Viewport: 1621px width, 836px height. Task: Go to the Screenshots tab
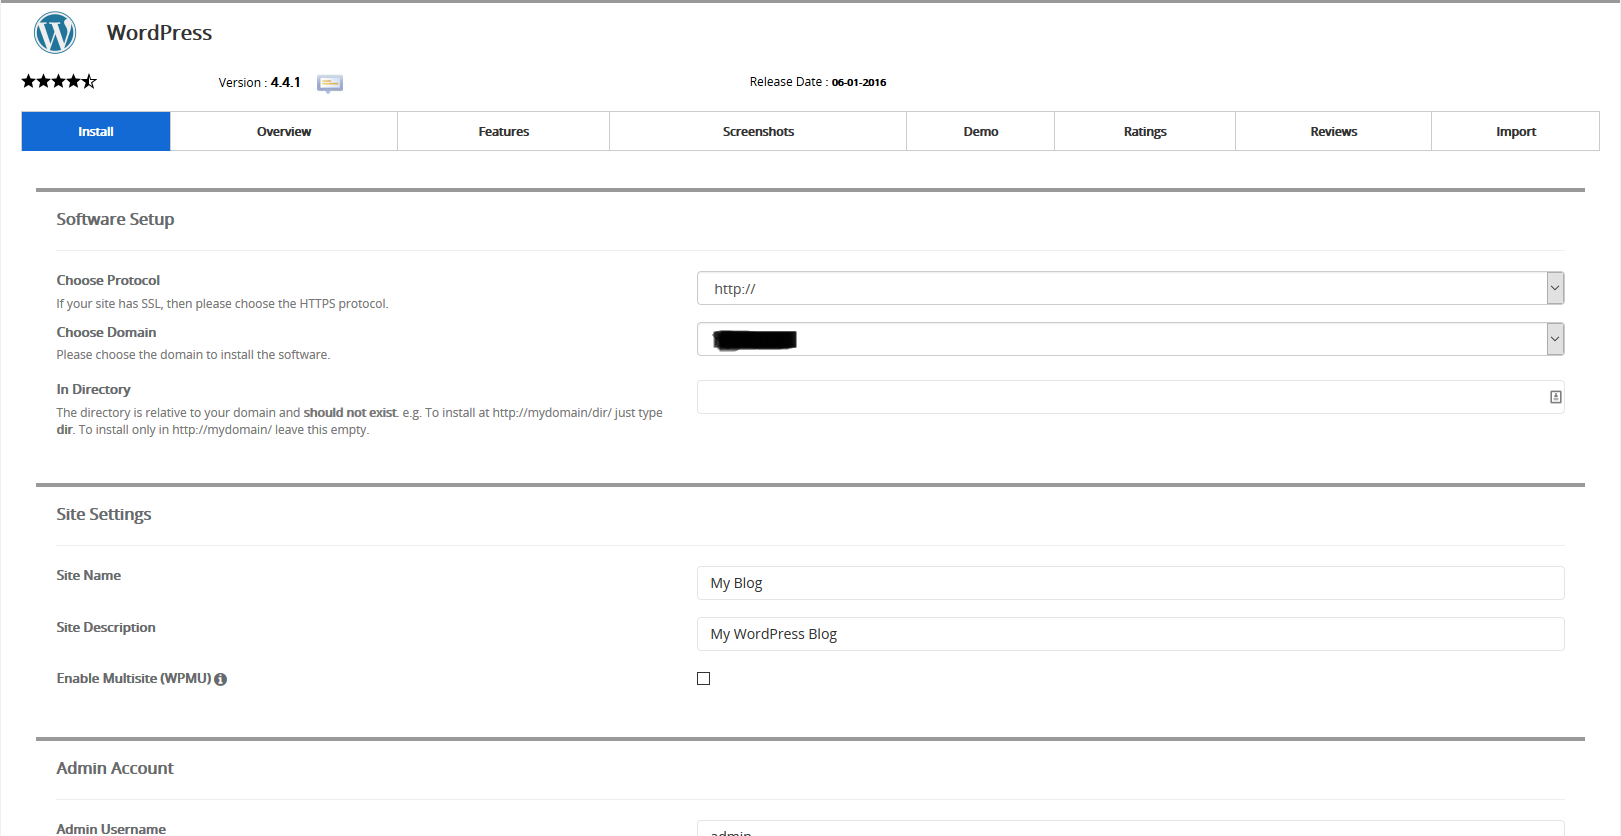click(758, 131)
